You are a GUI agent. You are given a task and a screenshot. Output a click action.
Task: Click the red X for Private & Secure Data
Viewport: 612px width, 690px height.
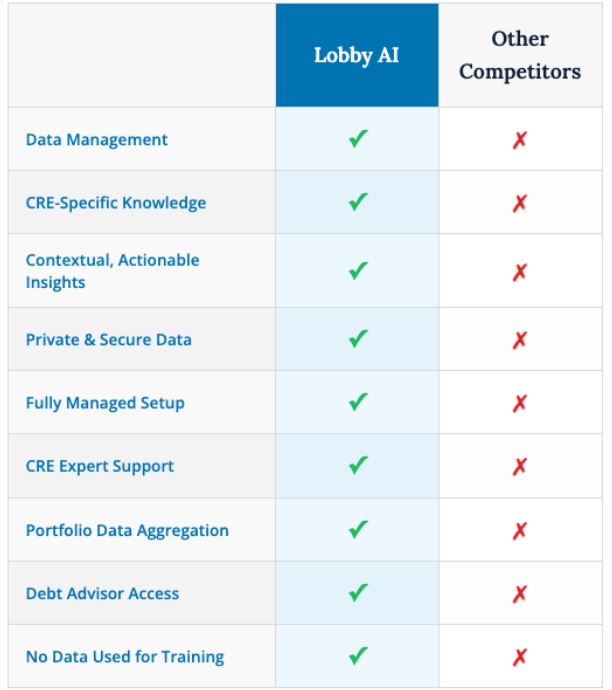pos(519,340)
